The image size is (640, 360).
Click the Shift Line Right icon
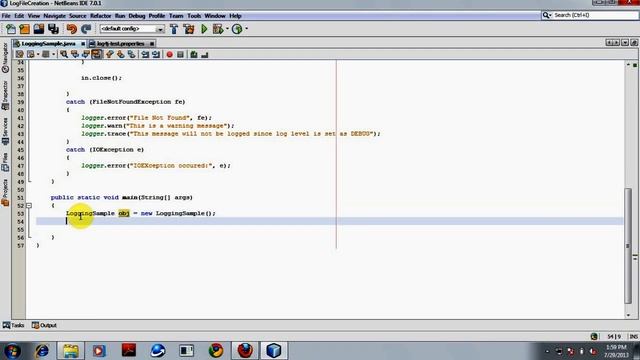click(x=156, y=54)
